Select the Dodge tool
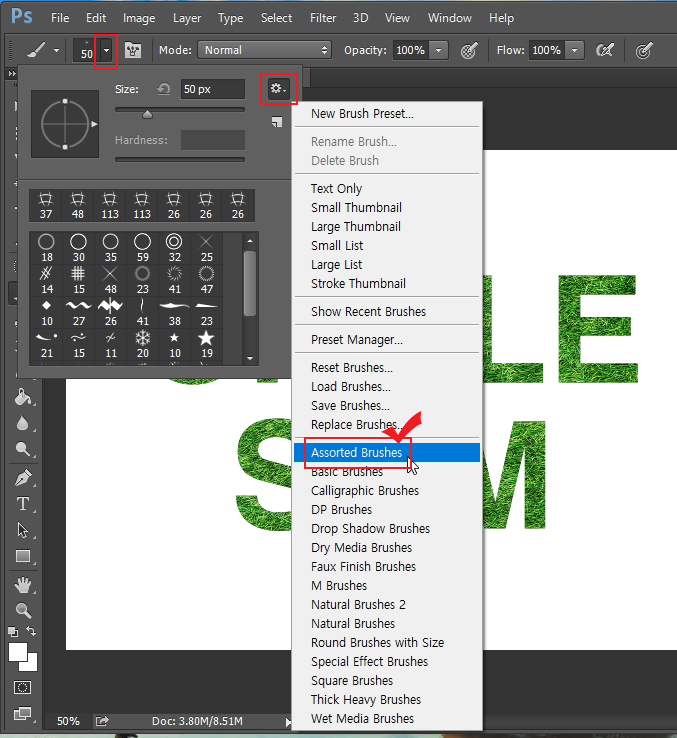 23,449
